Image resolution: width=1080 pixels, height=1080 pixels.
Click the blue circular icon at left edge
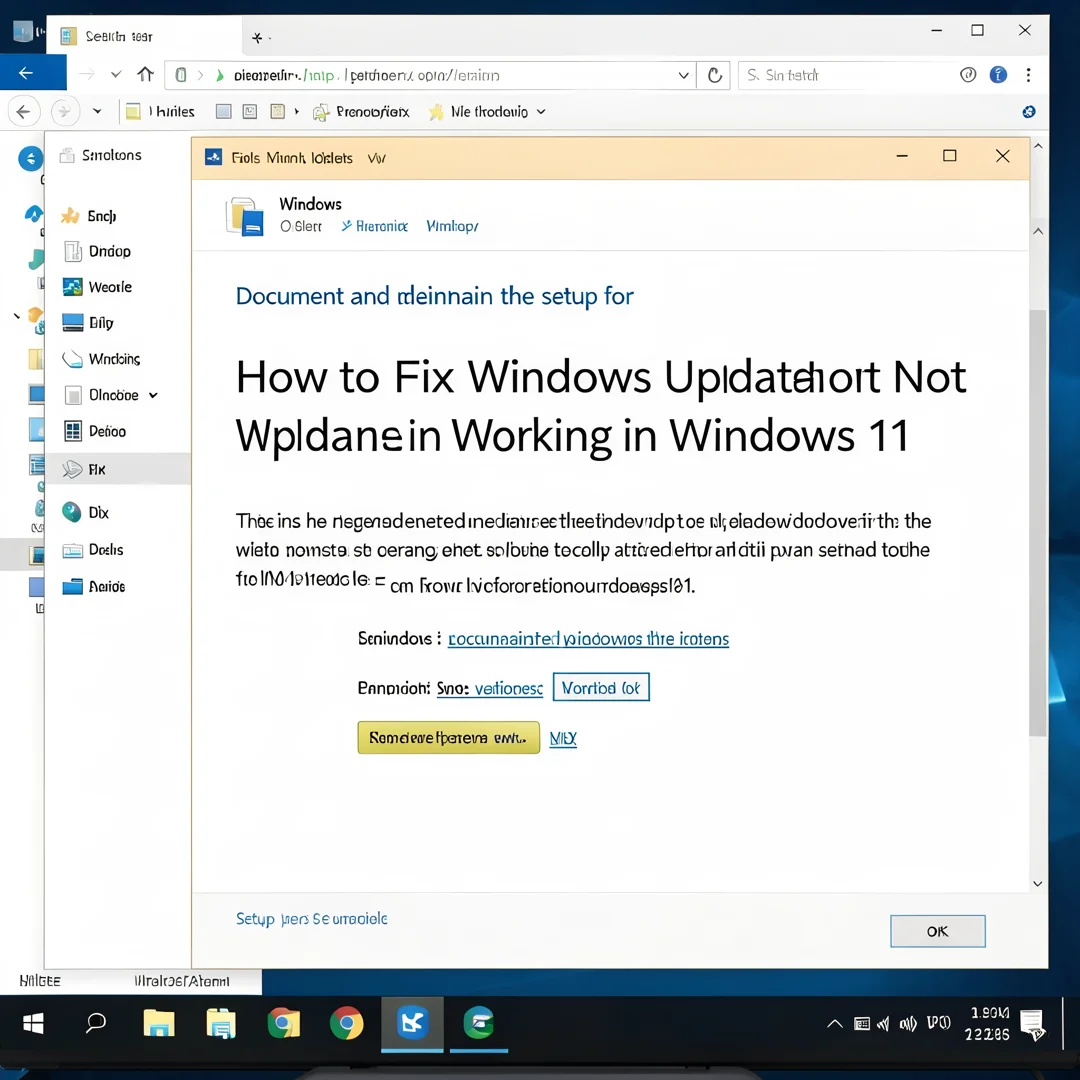[30, 159]
